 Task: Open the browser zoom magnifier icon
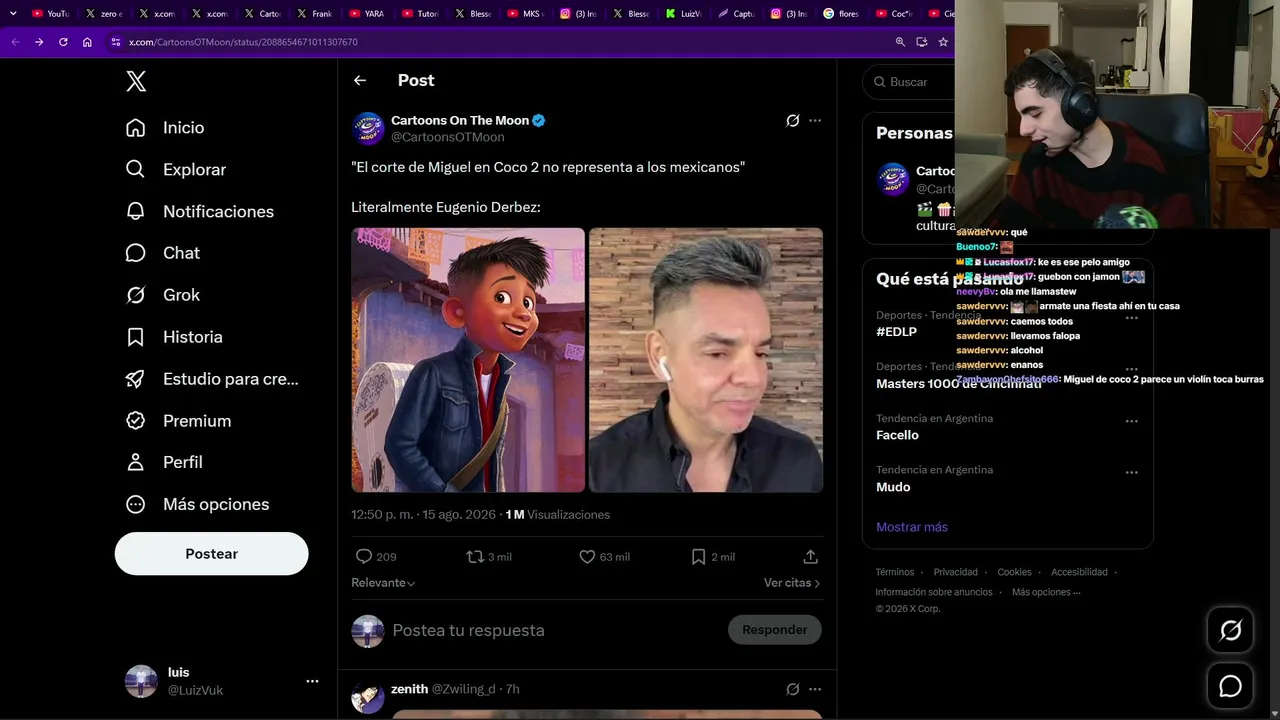[900, 42]
